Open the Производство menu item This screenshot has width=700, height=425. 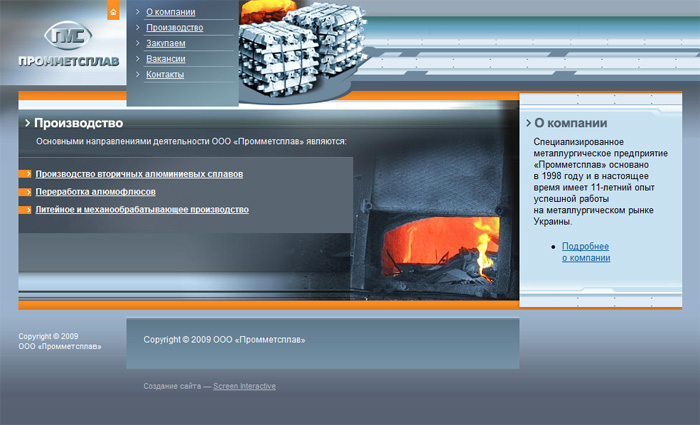(175, 28)
